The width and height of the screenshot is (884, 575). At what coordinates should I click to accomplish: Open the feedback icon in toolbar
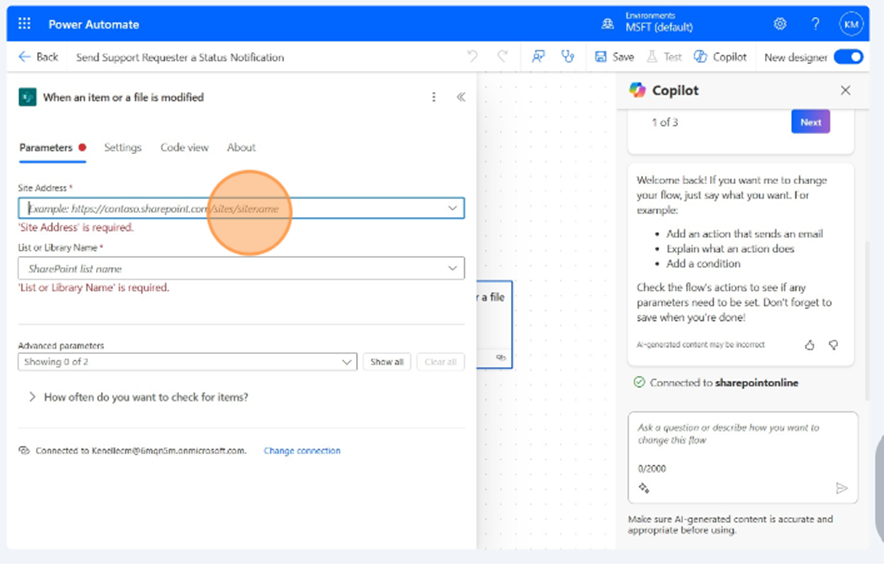[x=538, y=56]
